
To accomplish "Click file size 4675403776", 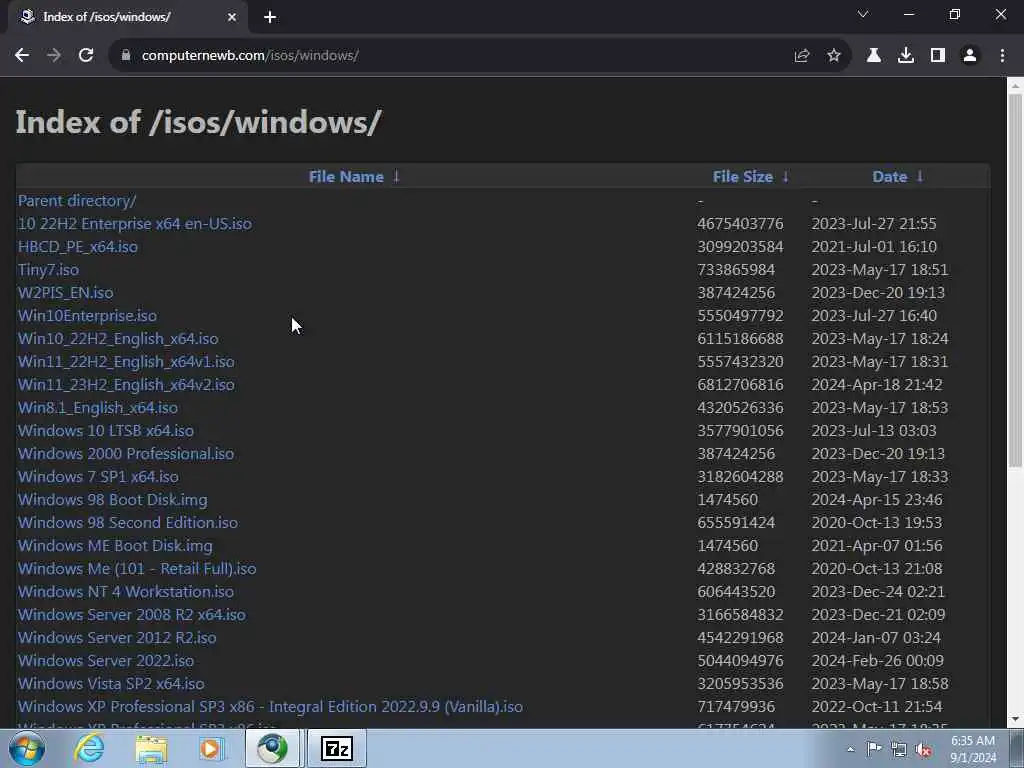I will 740,223.
